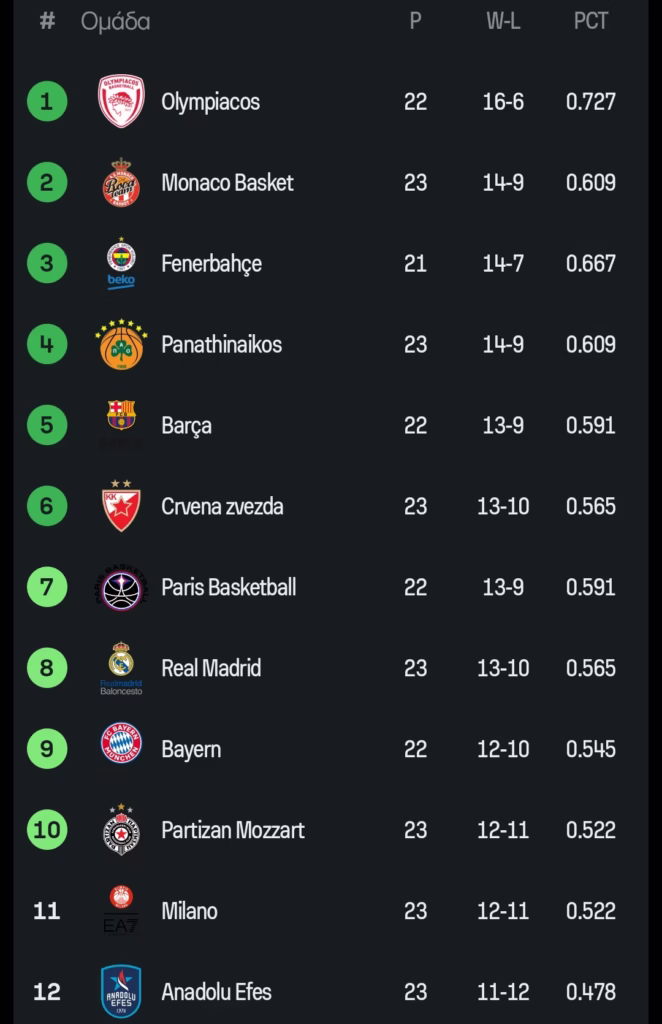Tap the Crvena zvezda shield logo

tap(121, 506)
